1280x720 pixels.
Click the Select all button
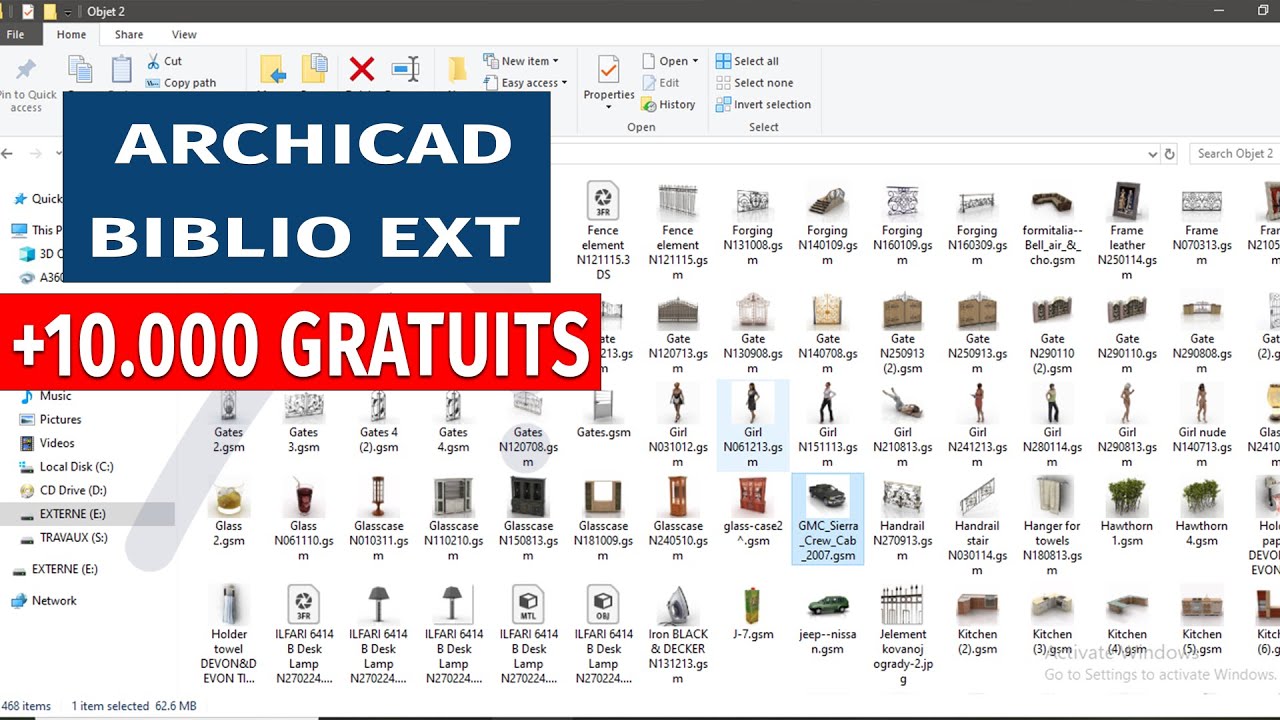747,61
